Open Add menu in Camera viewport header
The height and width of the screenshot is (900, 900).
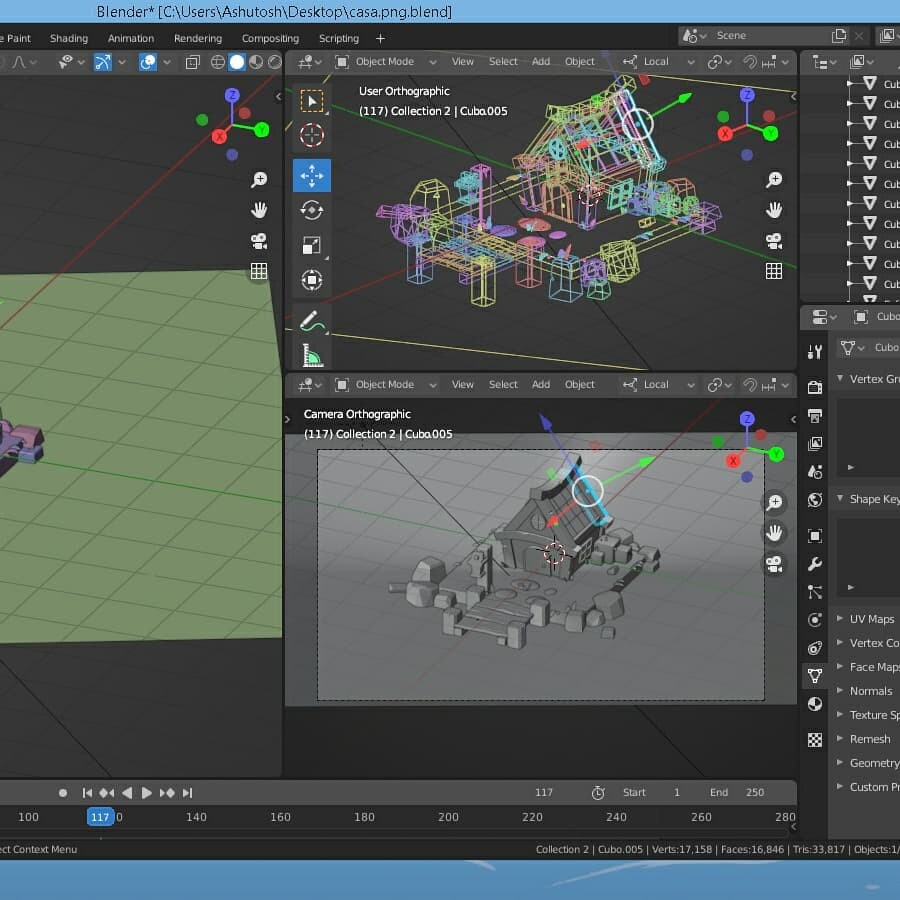541,385
